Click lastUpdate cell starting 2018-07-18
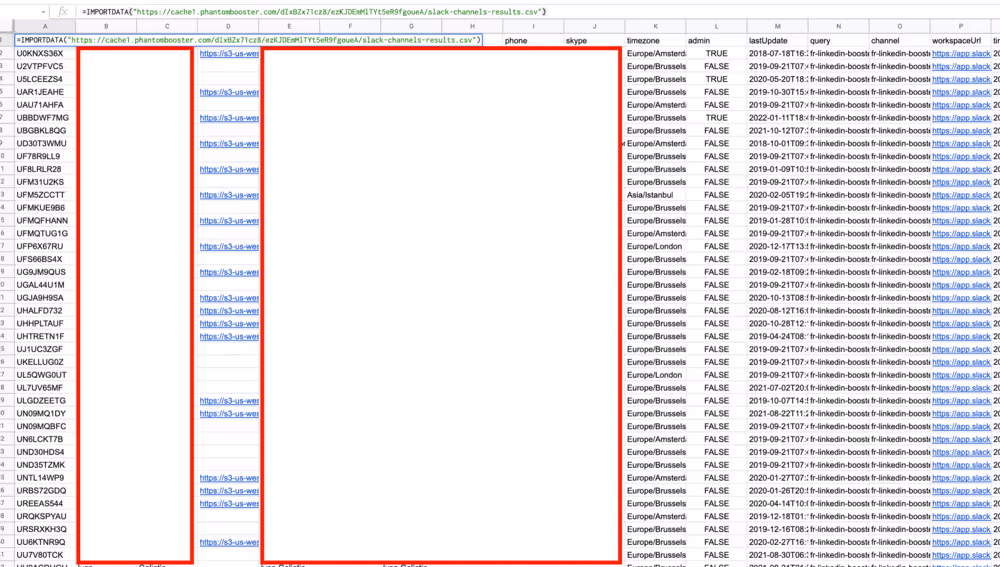 tap(777, 54)
